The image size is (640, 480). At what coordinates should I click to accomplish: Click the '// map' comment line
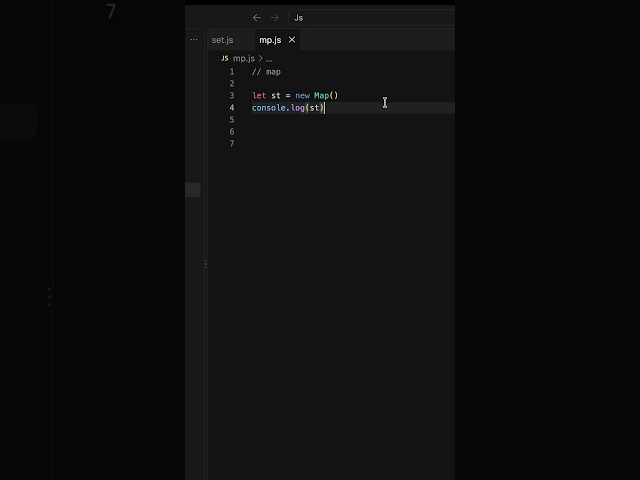[266, 72]
